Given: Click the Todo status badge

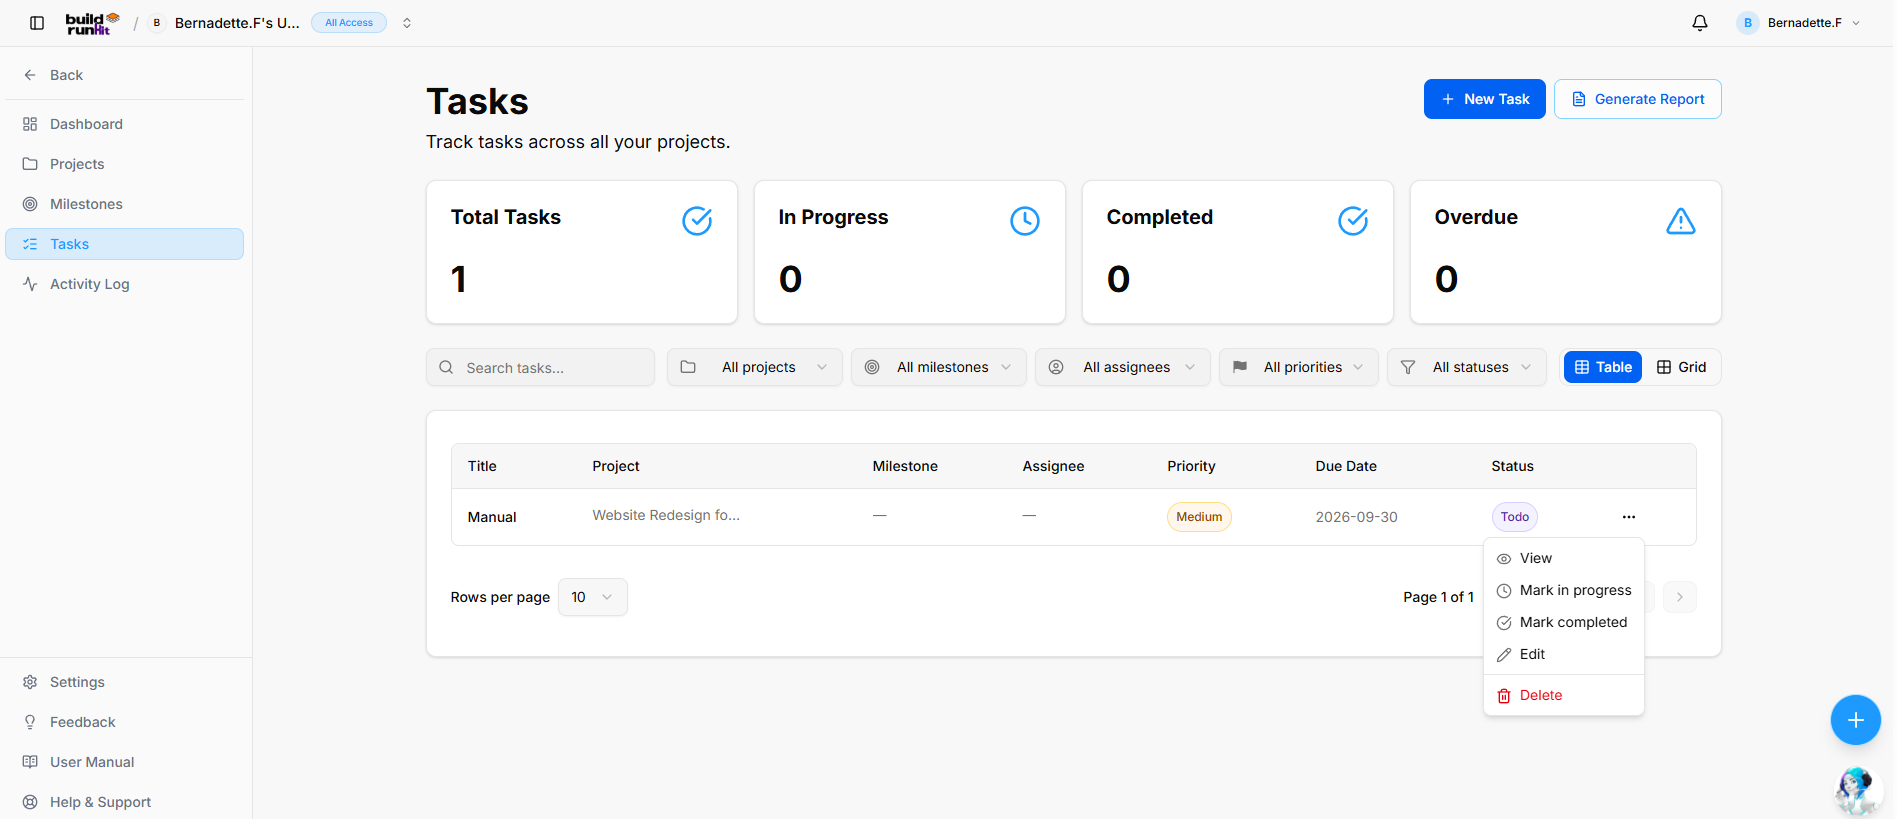Looking at the screenshot, I should coord(1515,517).
